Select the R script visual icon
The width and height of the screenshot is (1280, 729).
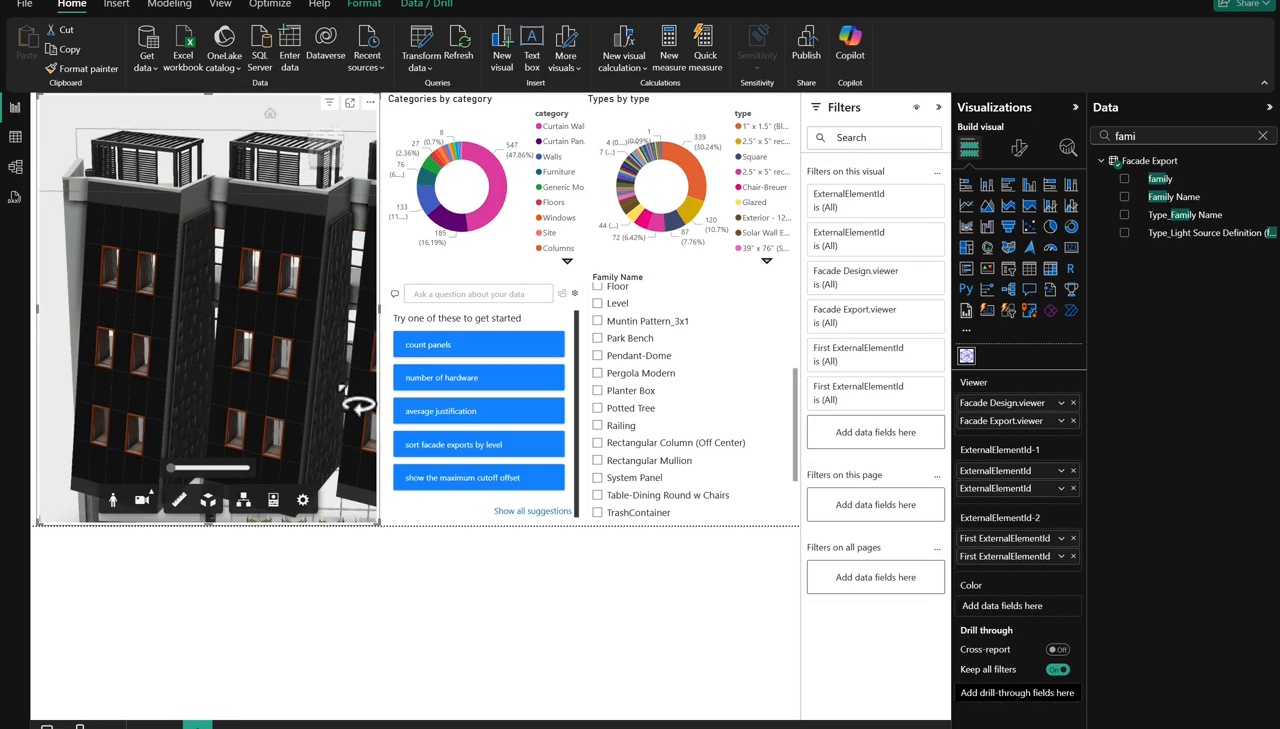(1071, 268)
